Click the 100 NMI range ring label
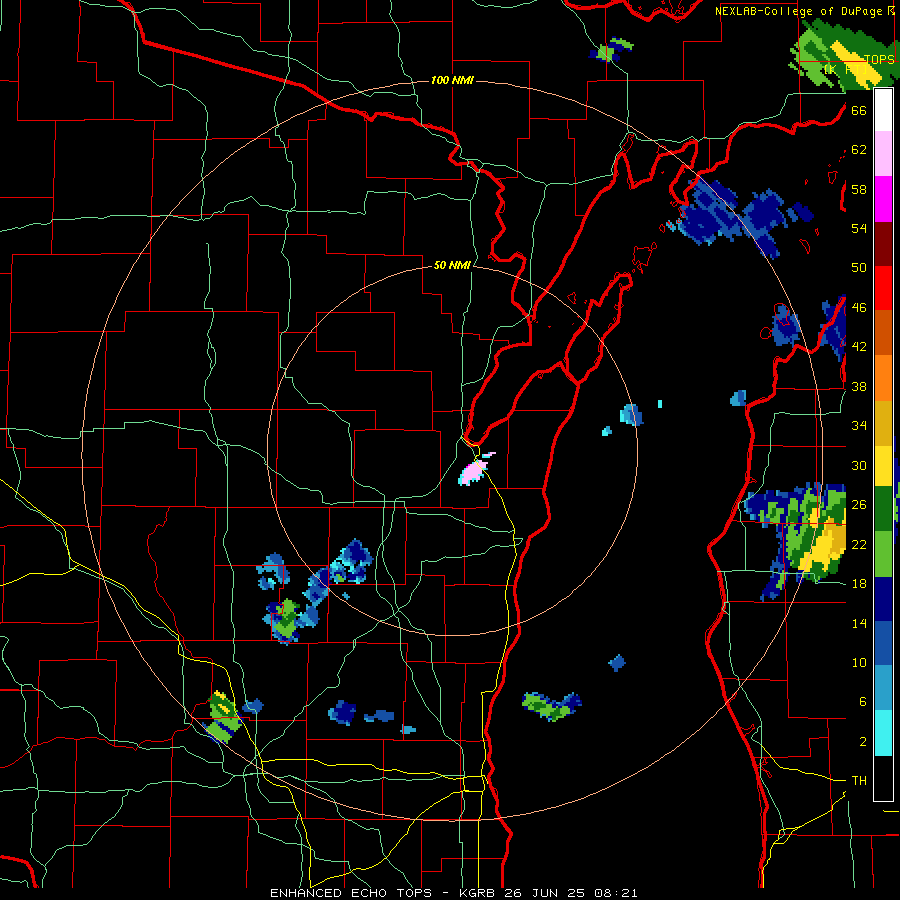Image resolution: width=900 pixels, height=900 pixels. [x=452, y=80]
